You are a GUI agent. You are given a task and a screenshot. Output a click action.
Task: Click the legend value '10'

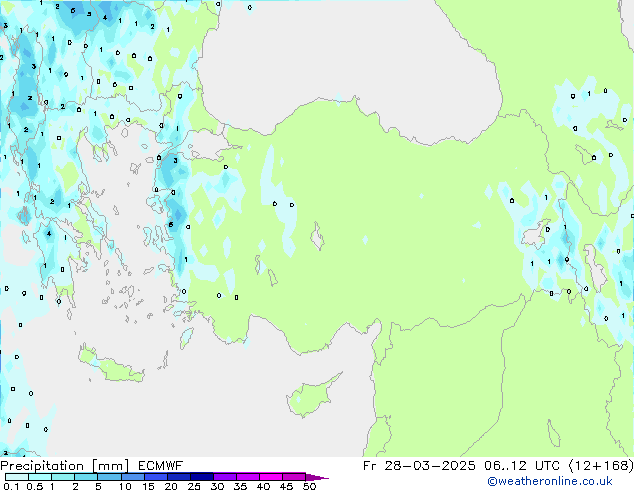(125, 486)
